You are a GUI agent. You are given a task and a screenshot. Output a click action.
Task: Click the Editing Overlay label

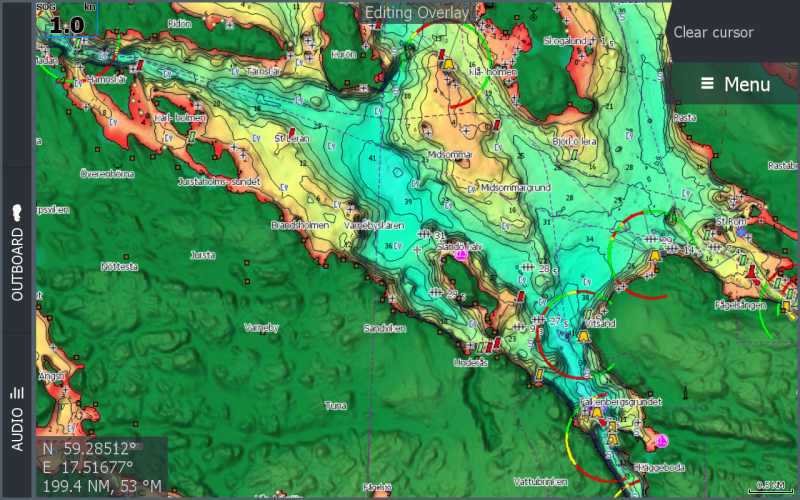click(x=416, y=12)
